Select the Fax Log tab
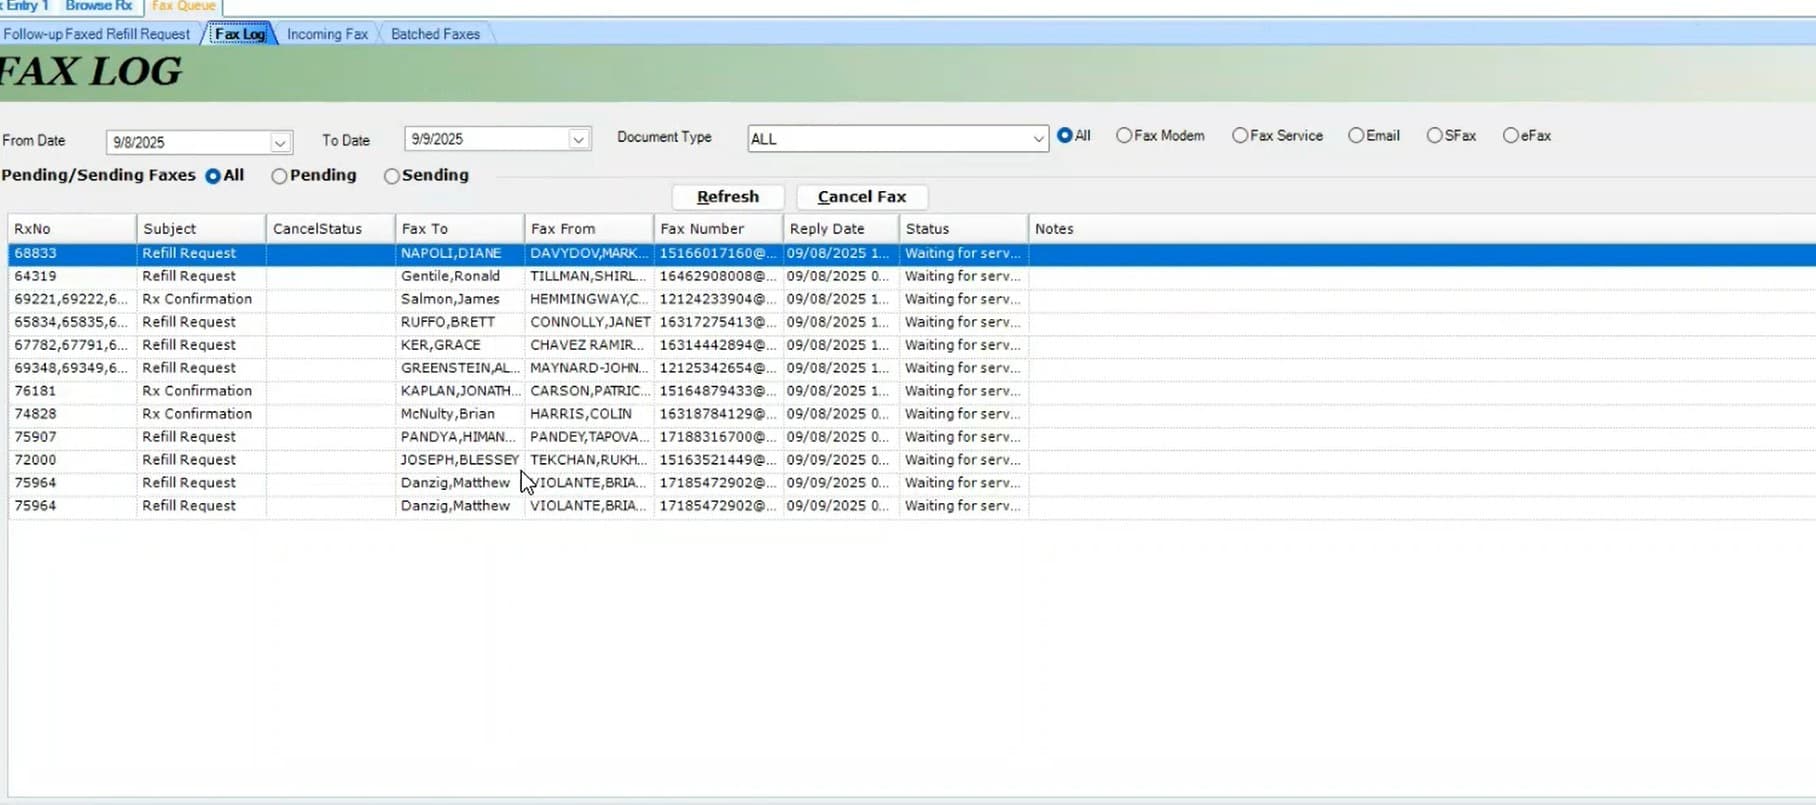Viewport: 1816px width, 805px height. (x=240, y=34)
